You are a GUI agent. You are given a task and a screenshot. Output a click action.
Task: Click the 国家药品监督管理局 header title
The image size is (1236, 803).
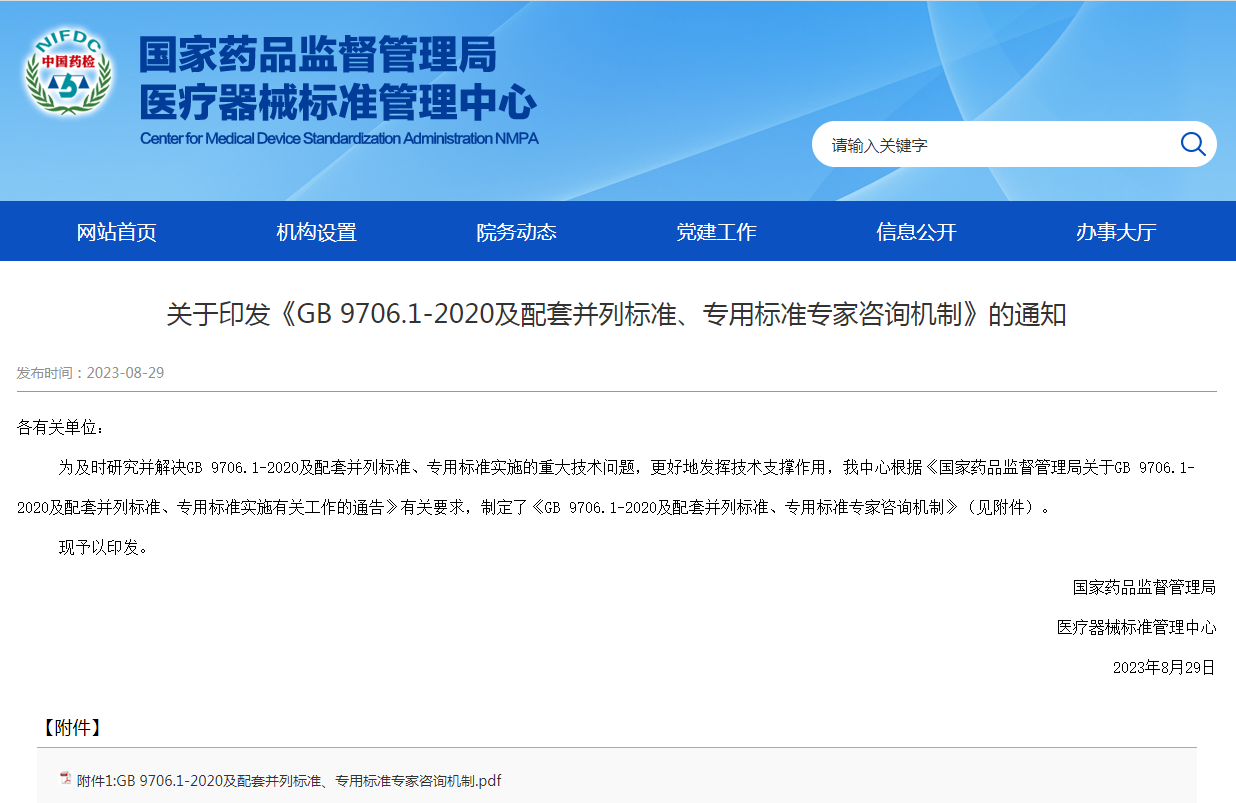(x=317, y=55)
